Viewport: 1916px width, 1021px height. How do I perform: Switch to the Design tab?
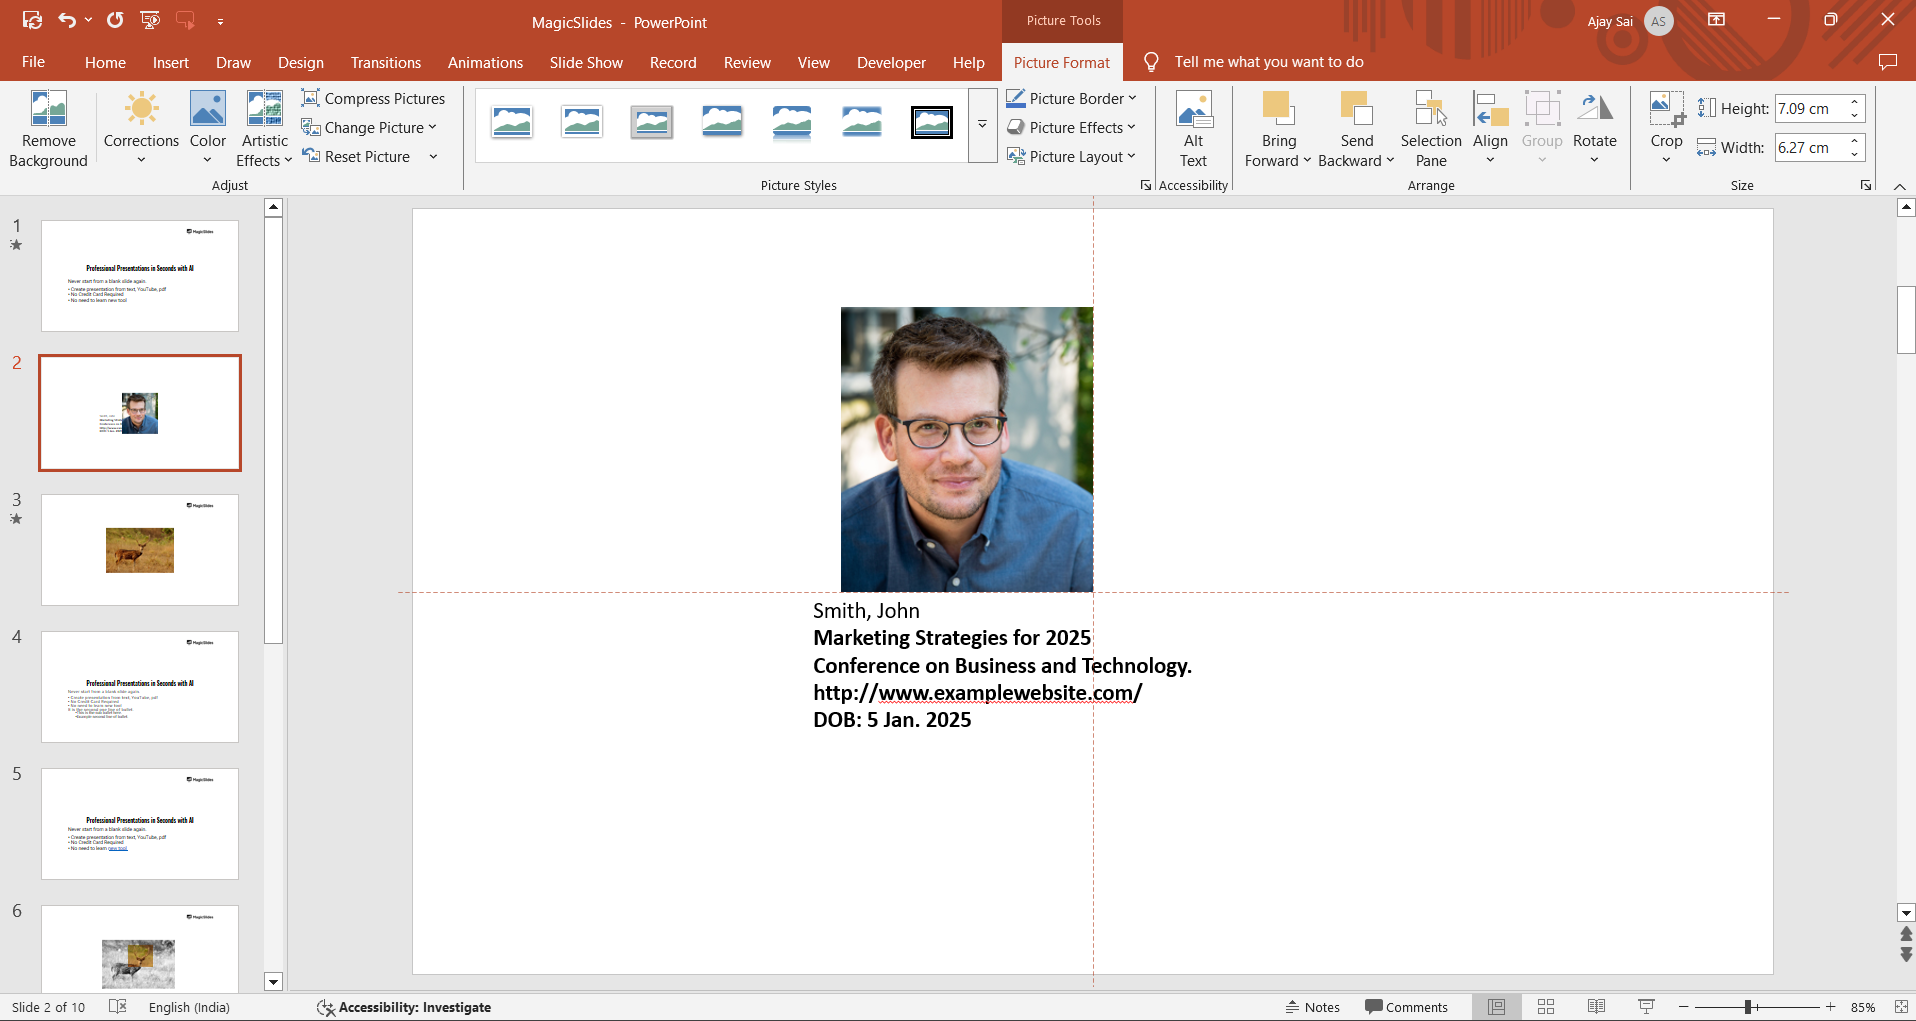click(300, 62)
